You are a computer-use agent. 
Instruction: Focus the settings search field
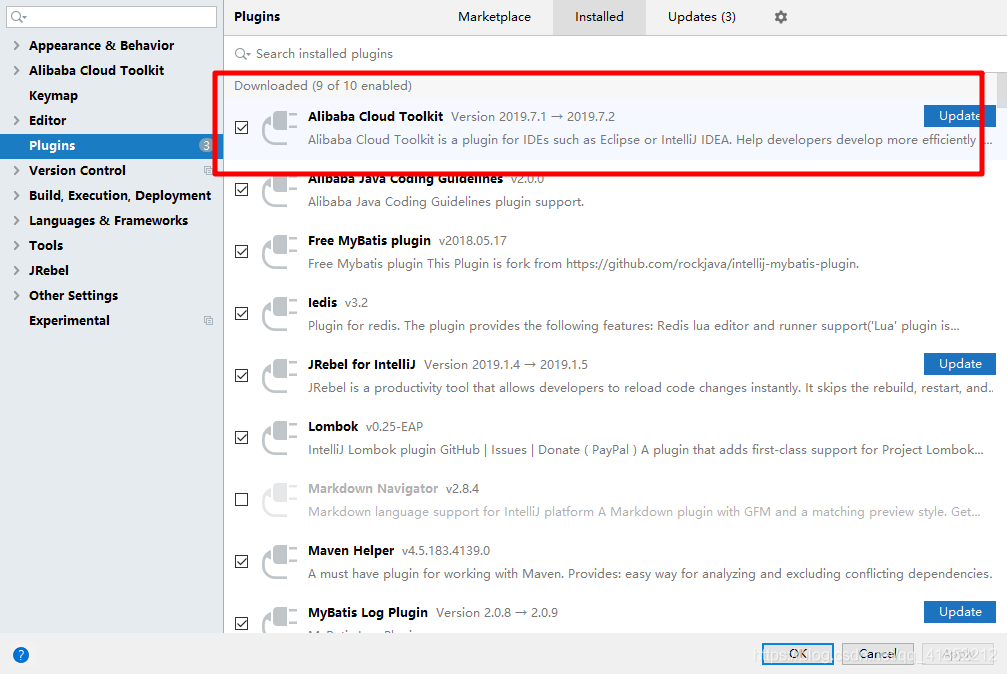(x=112, y=17)
